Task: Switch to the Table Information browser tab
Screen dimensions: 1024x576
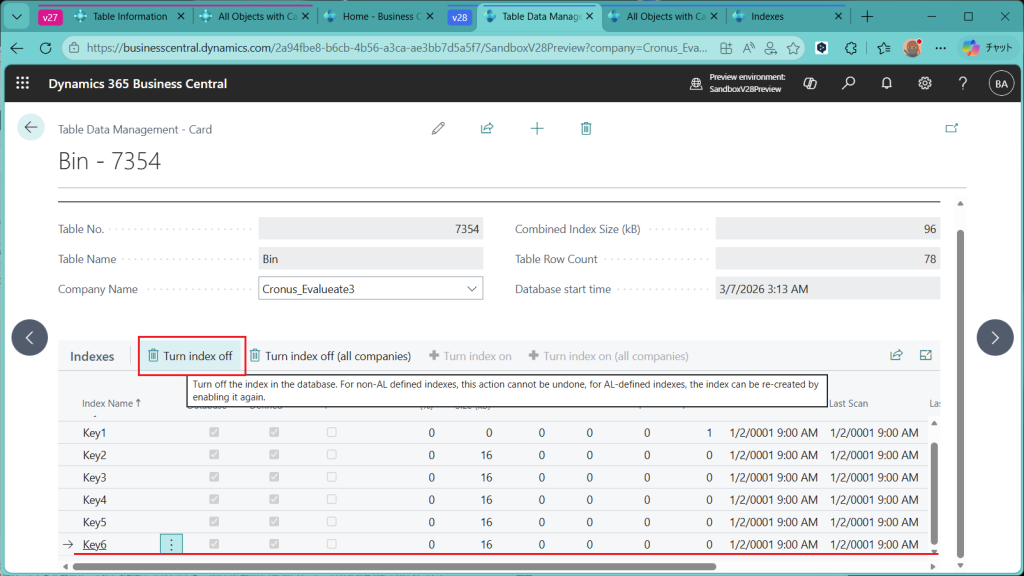Action: 128,17
